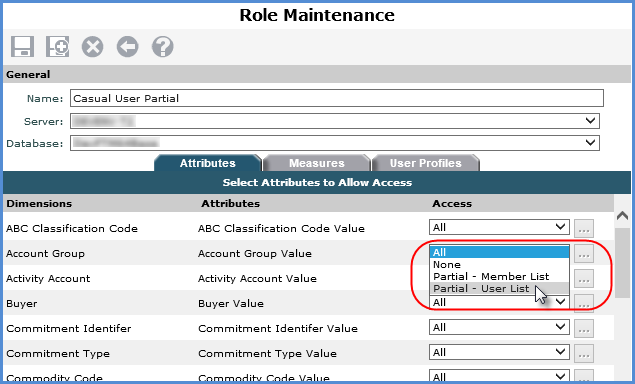Click ellipsis button for Account Group row

pyautogui.click(x=584, y=254)
